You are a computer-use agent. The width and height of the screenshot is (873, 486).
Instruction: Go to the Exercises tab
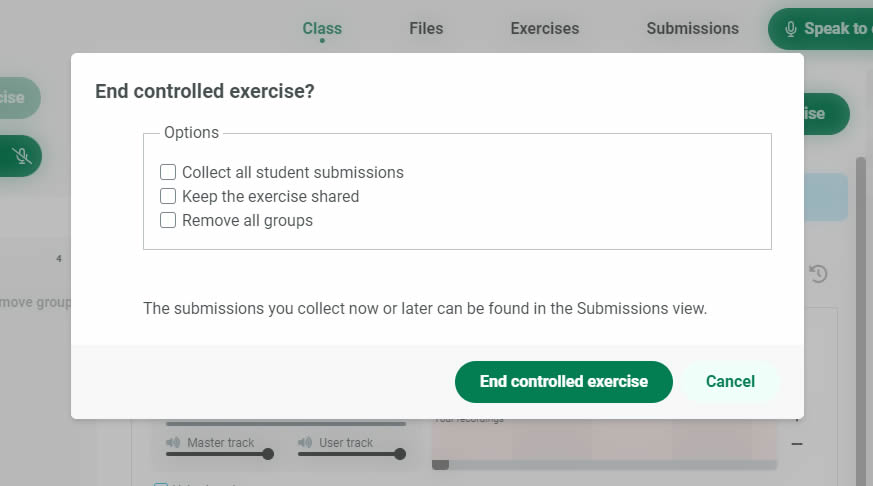coord(544,29)
